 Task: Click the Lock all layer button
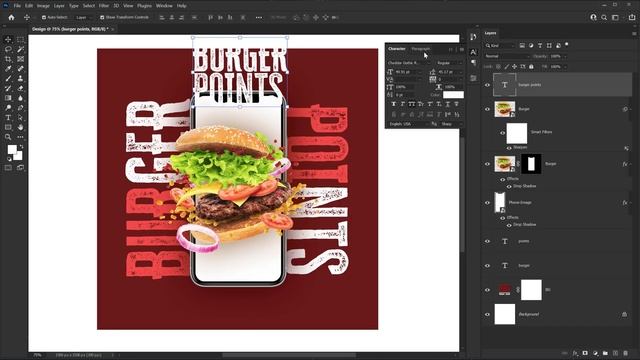pos(531,67)
